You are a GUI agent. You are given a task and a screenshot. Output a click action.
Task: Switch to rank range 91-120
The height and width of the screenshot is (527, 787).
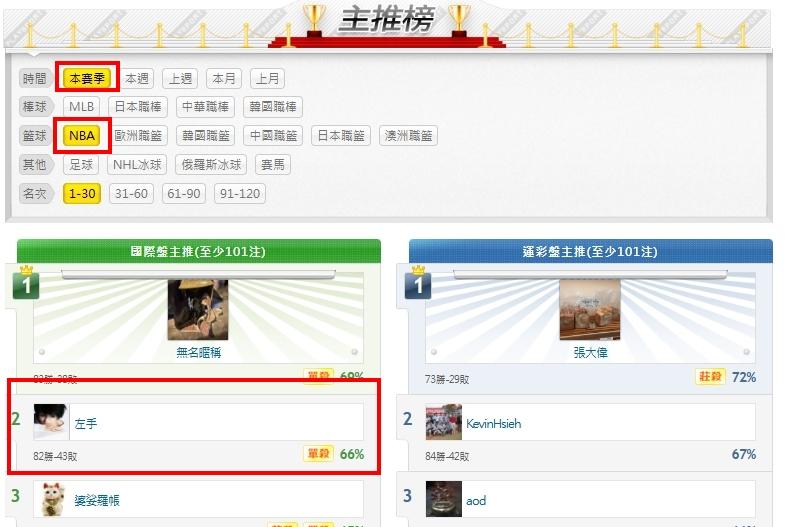pyautogui.click(x=240, y=193)
